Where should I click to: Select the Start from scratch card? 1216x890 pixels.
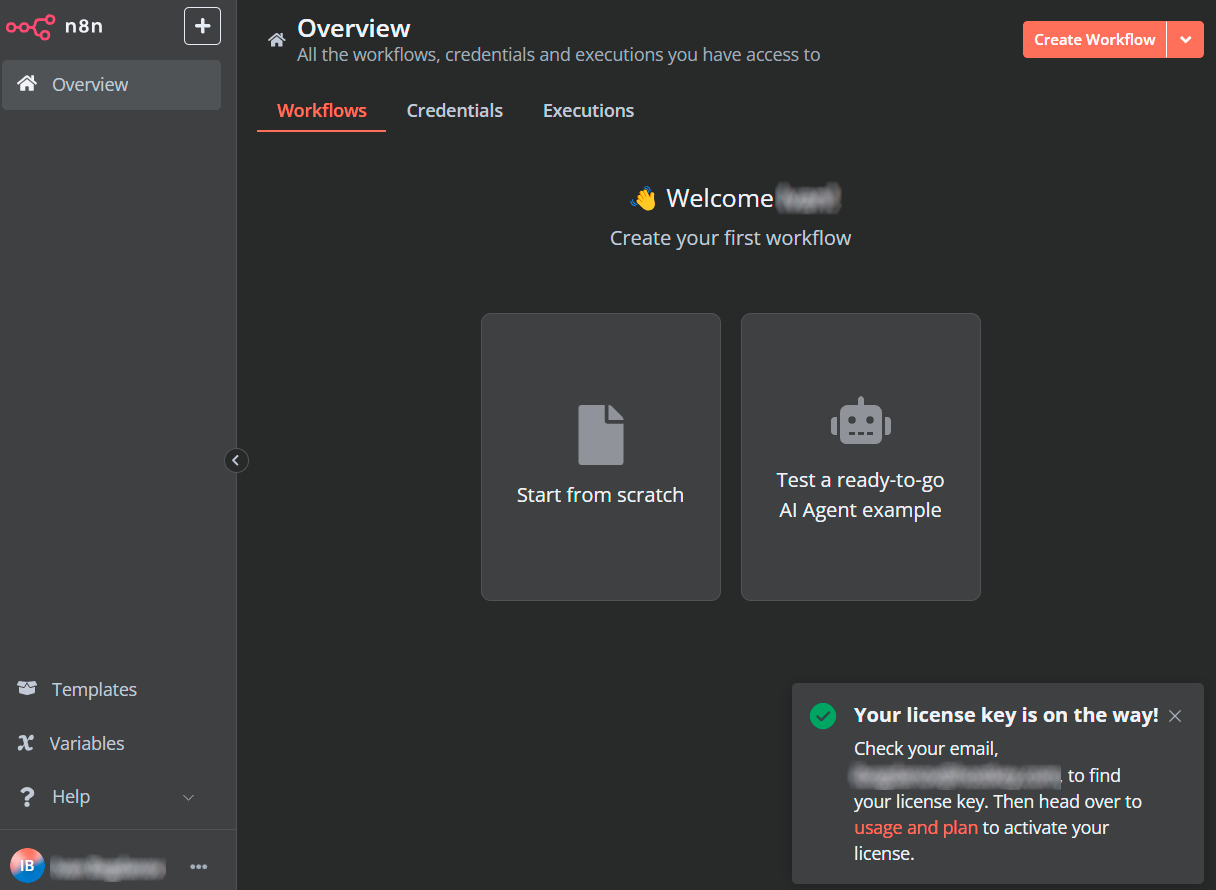pyautogui.click(x=600, y=457)
